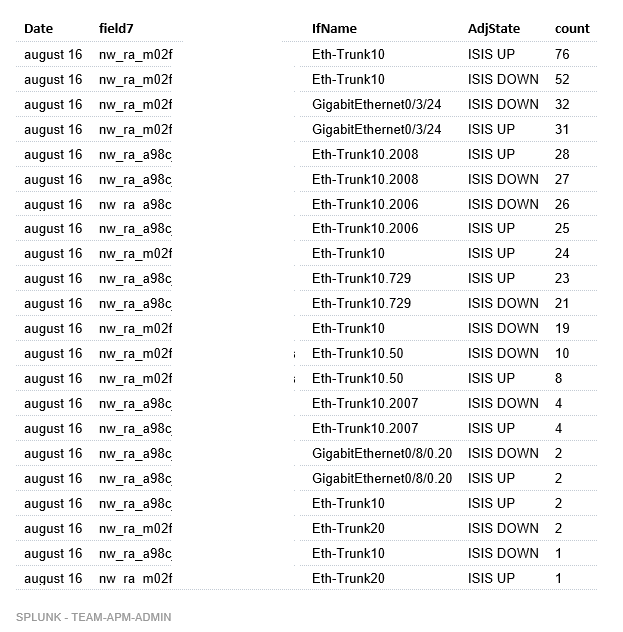Select Eth-Trunk10.729 with ISIS UP state

[361, 279]
